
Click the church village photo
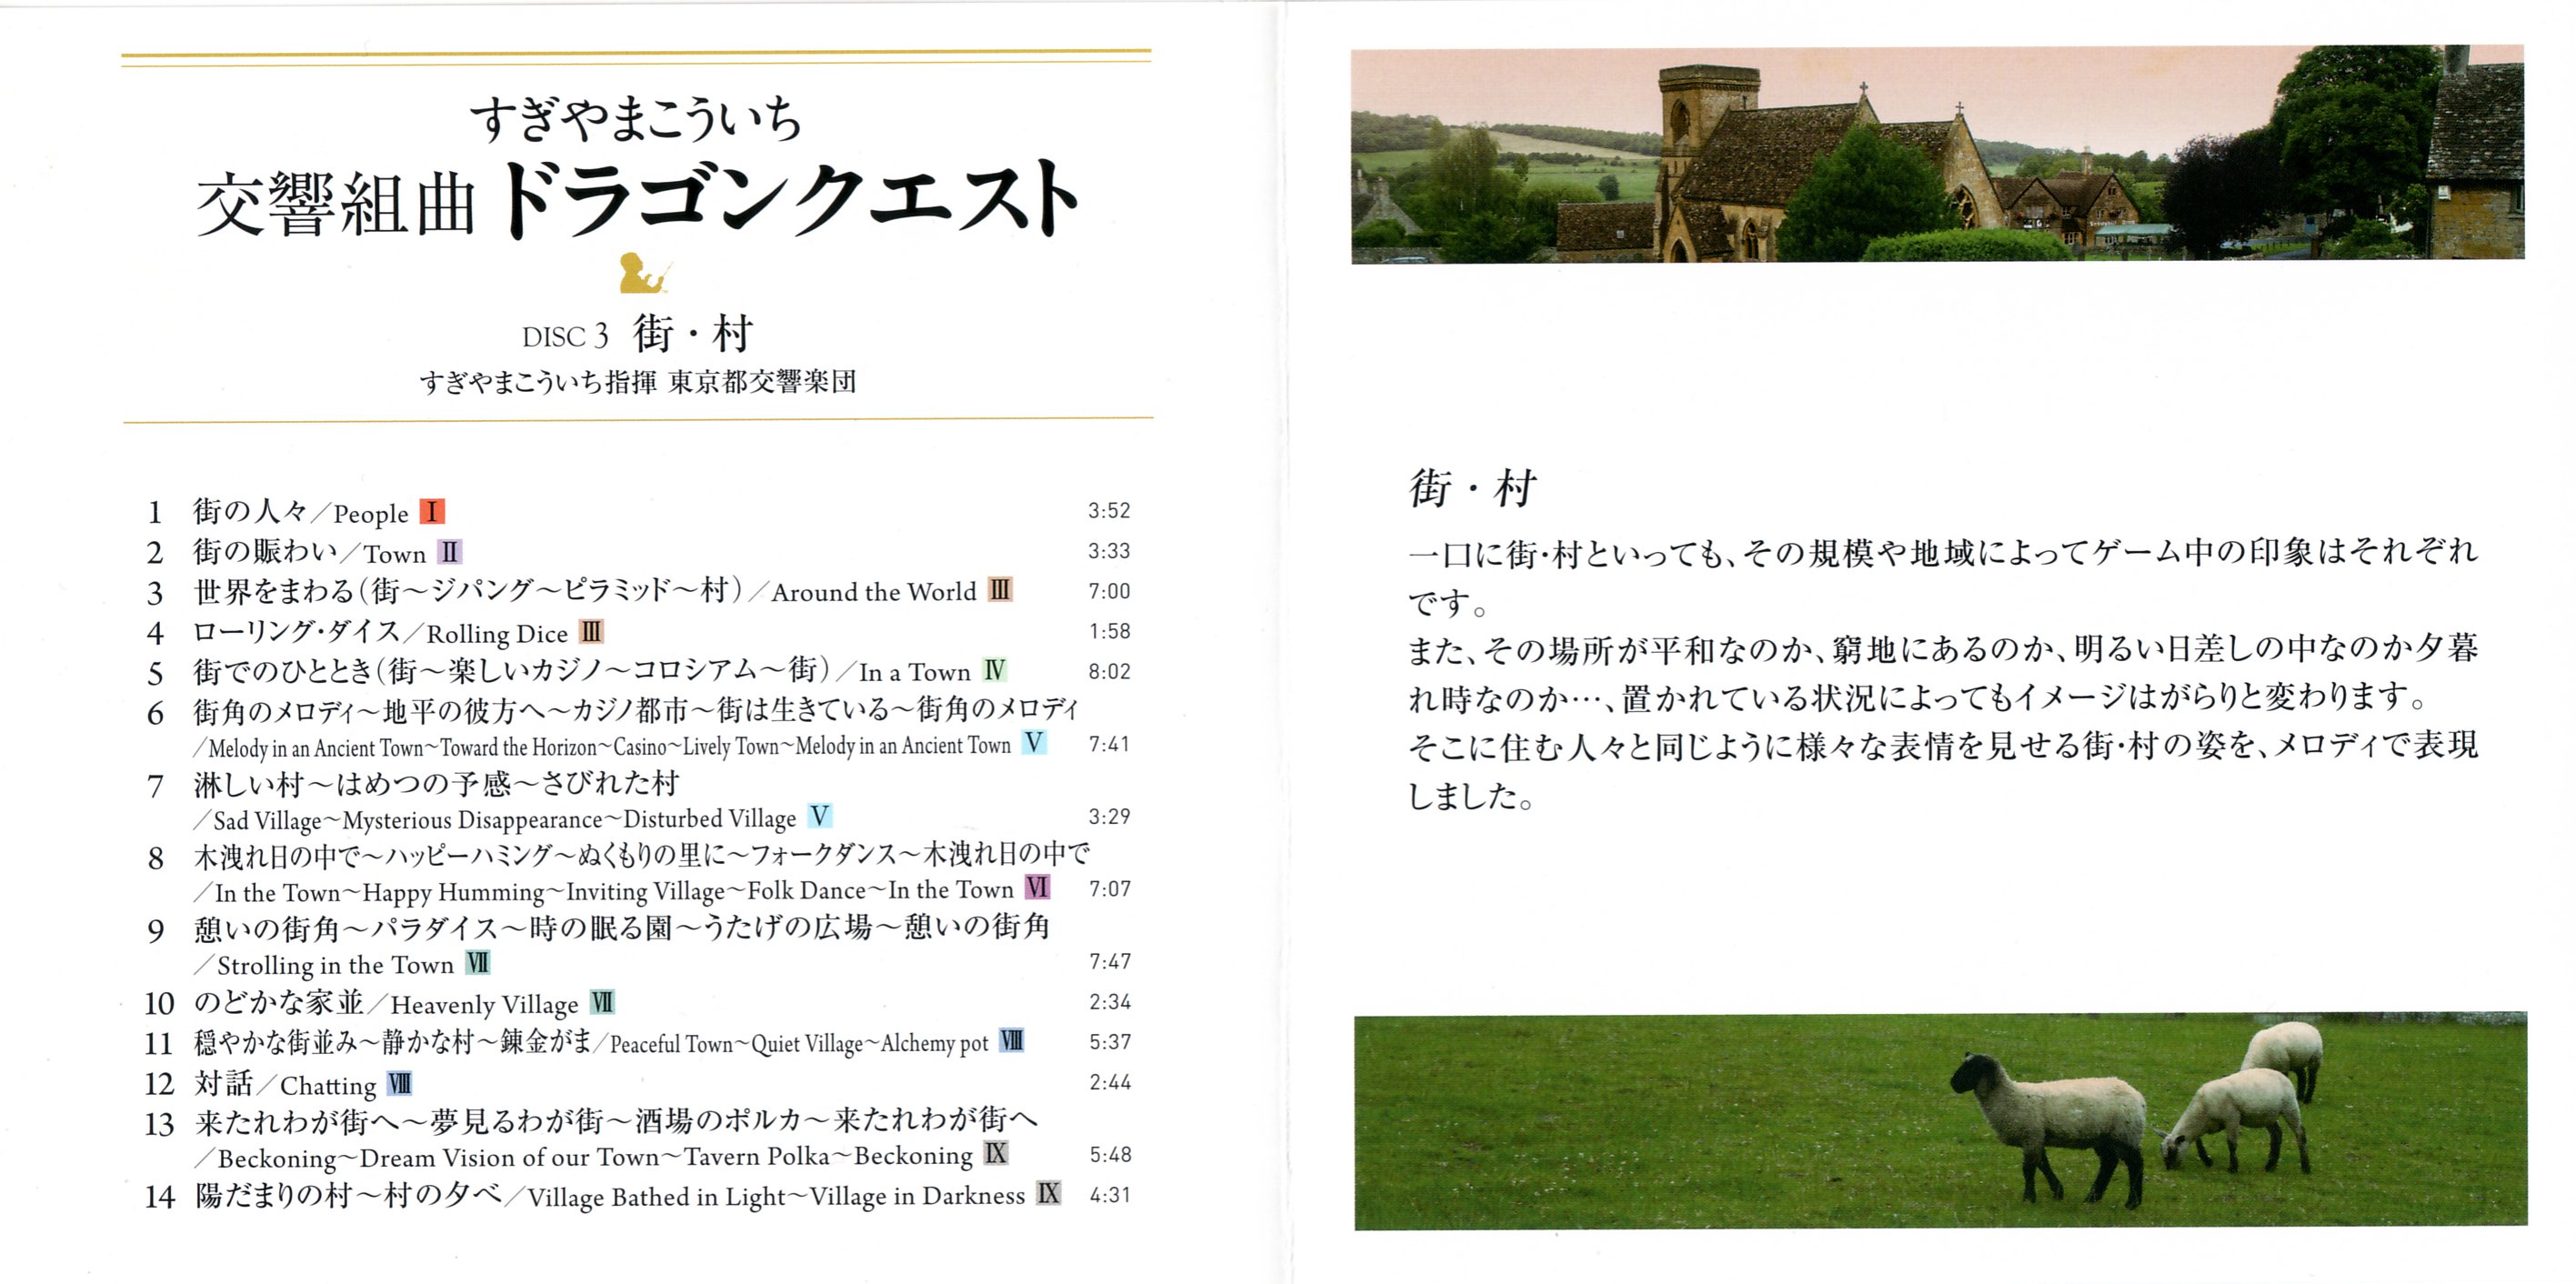point(1937,155)
